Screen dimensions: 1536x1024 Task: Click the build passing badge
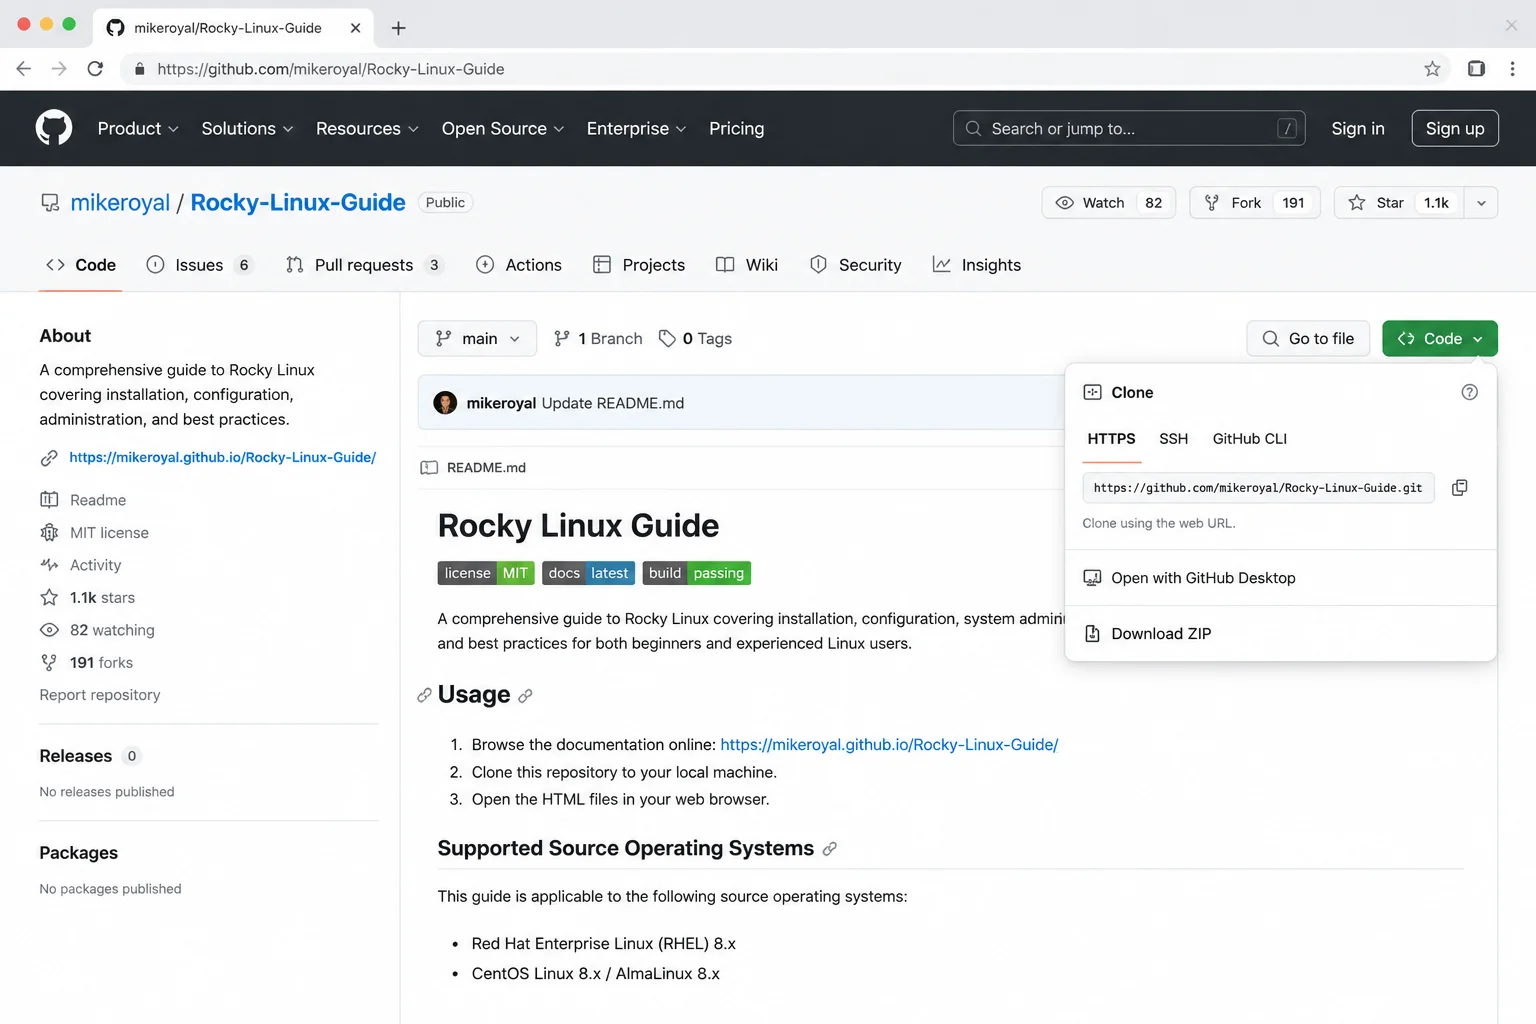click(696, 573)
